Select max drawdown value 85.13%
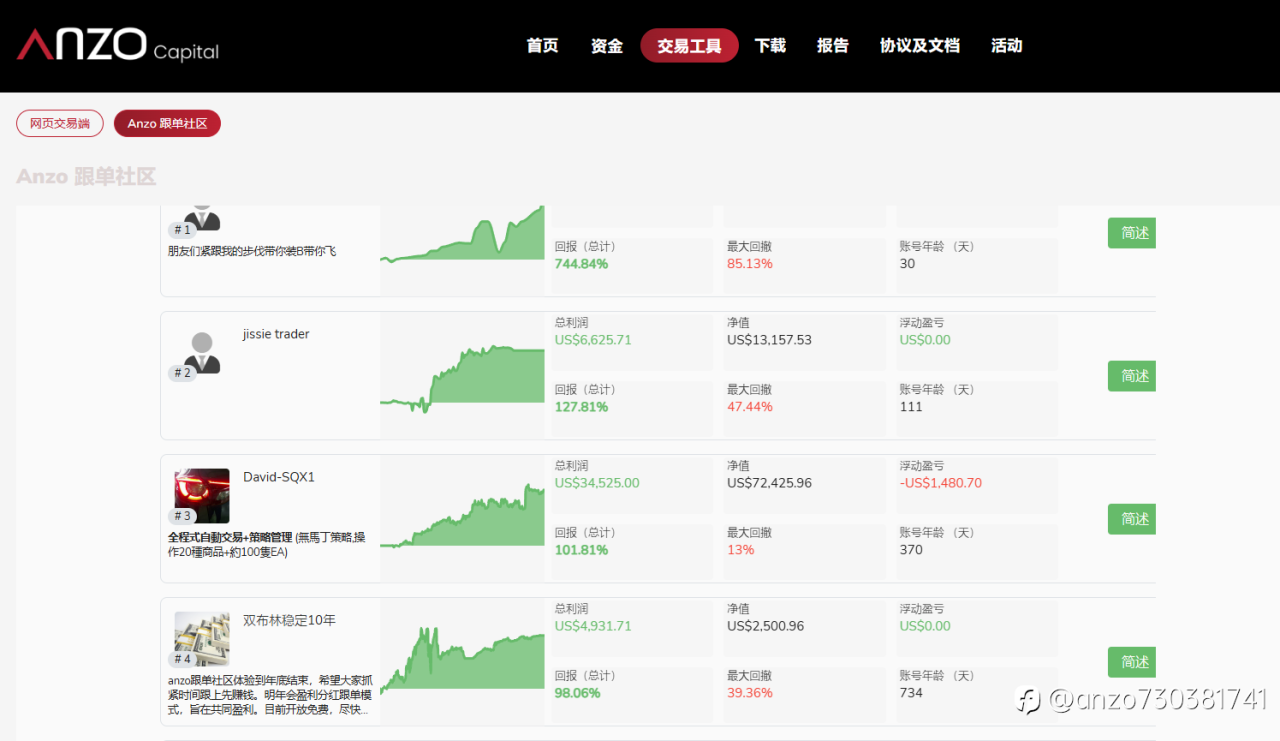 [x=750, y=264]
